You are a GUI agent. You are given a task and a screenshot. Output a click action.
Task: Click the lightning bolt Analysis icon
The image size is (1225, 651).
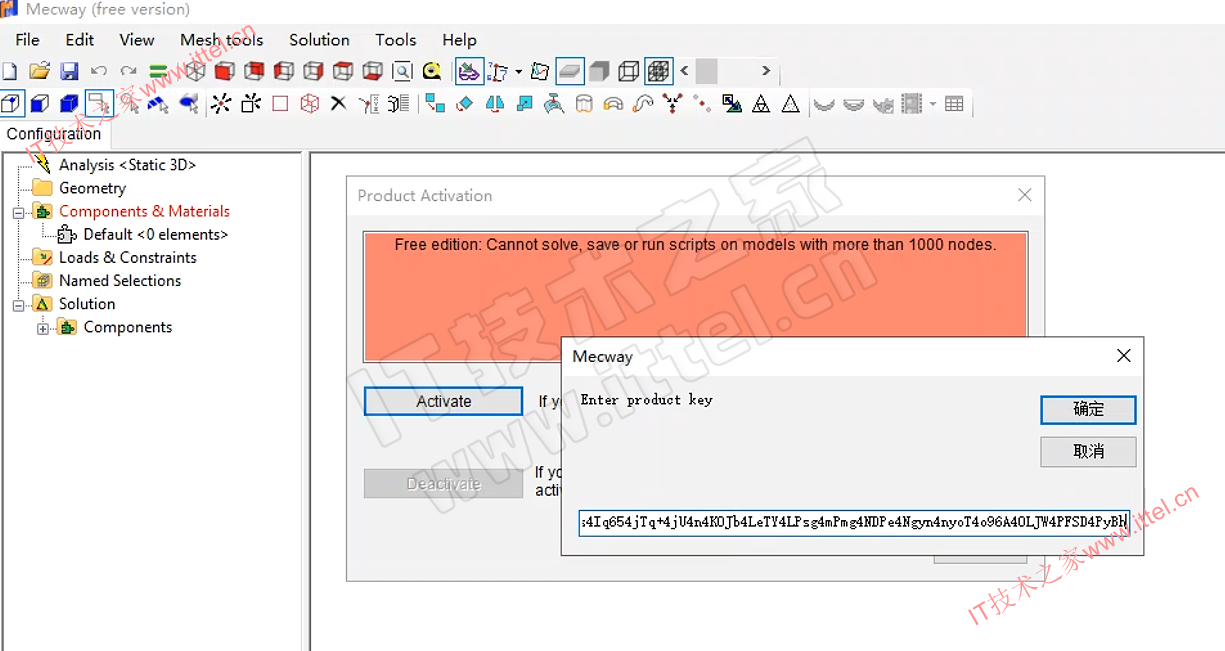coord(42,164)
